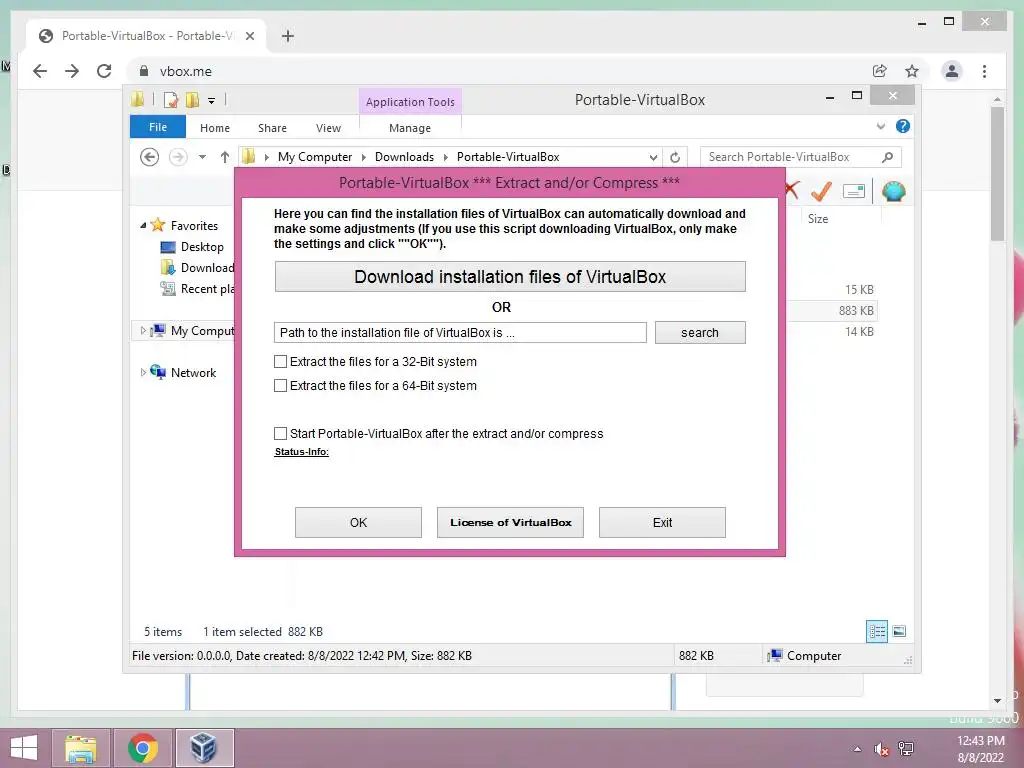This screenshot has height=768, width=1024.
Task: Focus the installation file path field
Action: tap(460, 332)
